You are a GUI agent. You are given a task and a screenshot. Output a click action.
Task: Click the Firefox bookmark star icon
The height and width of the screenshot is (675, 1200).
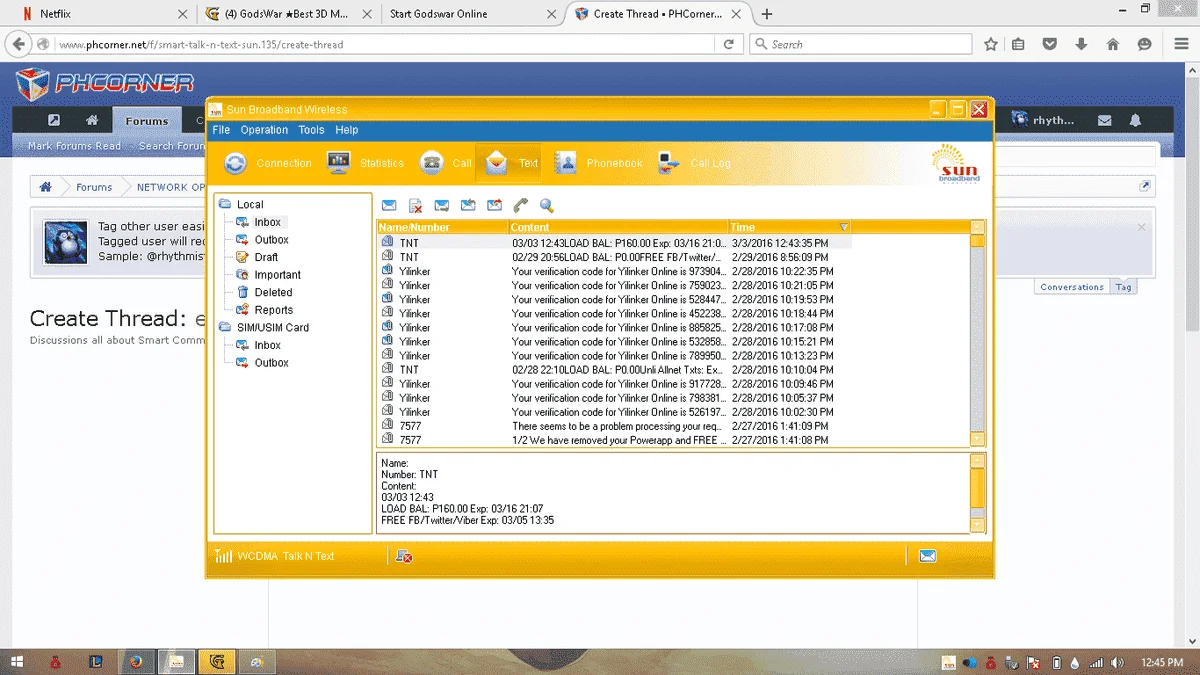991,44
